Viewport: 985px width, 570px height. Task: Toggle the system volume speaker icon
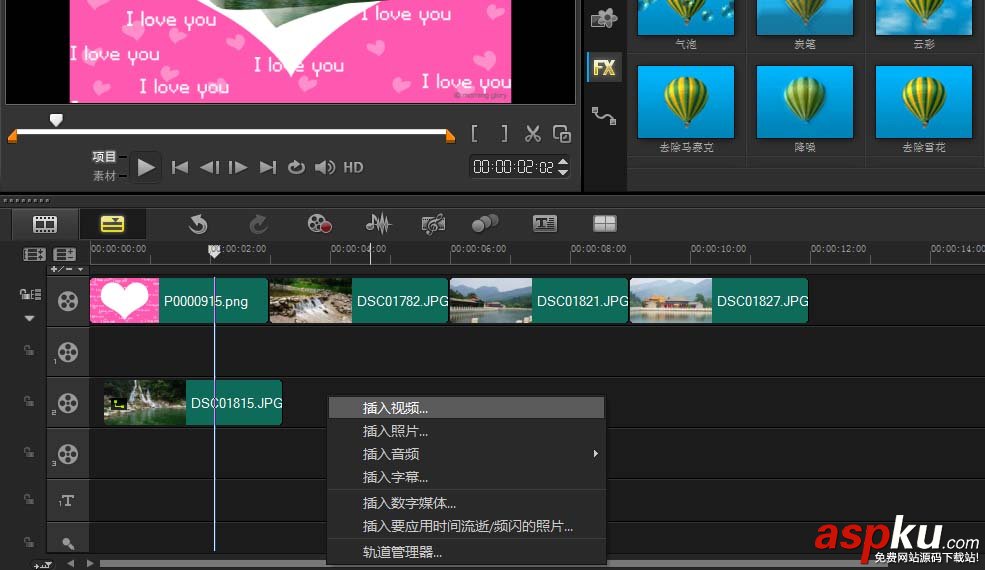[x=324, y=168]
